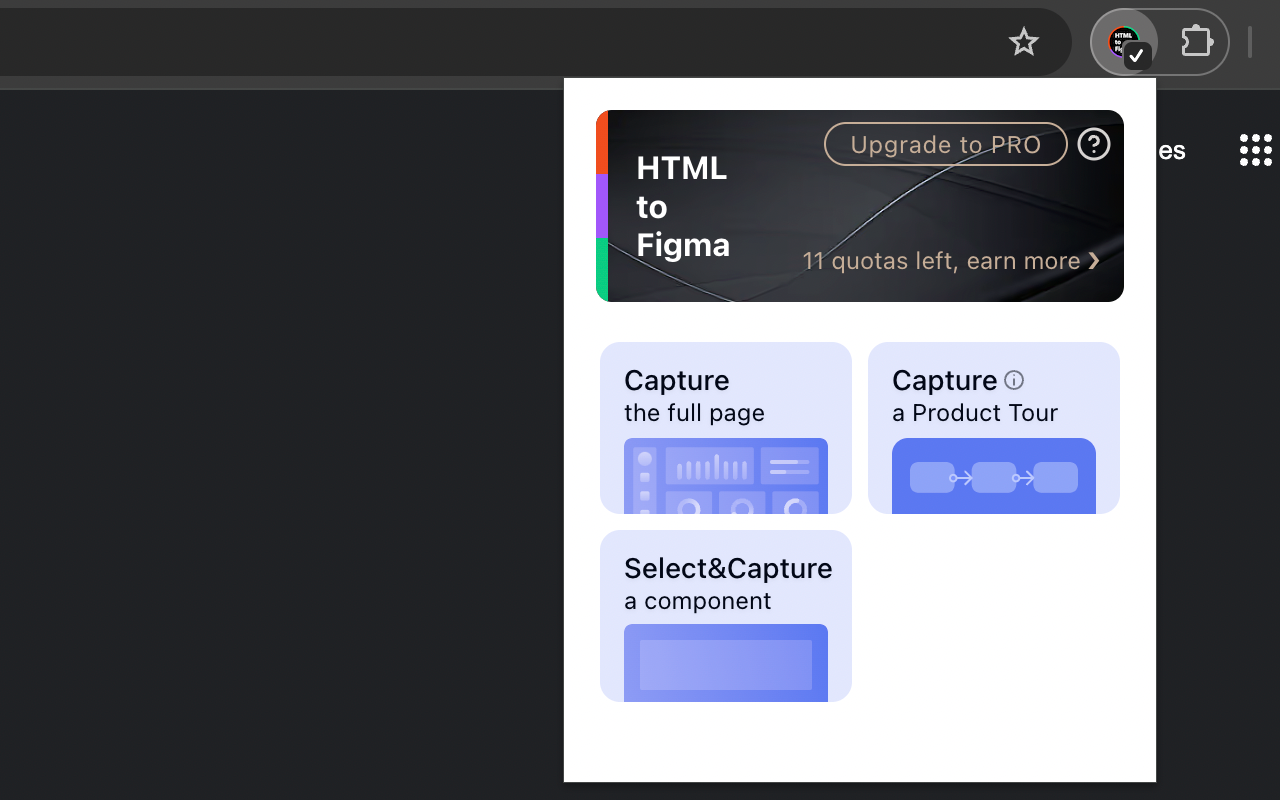Click the info icon beside Capture a Product Tour
The image size is (1280, 800).
(1015, 380)
